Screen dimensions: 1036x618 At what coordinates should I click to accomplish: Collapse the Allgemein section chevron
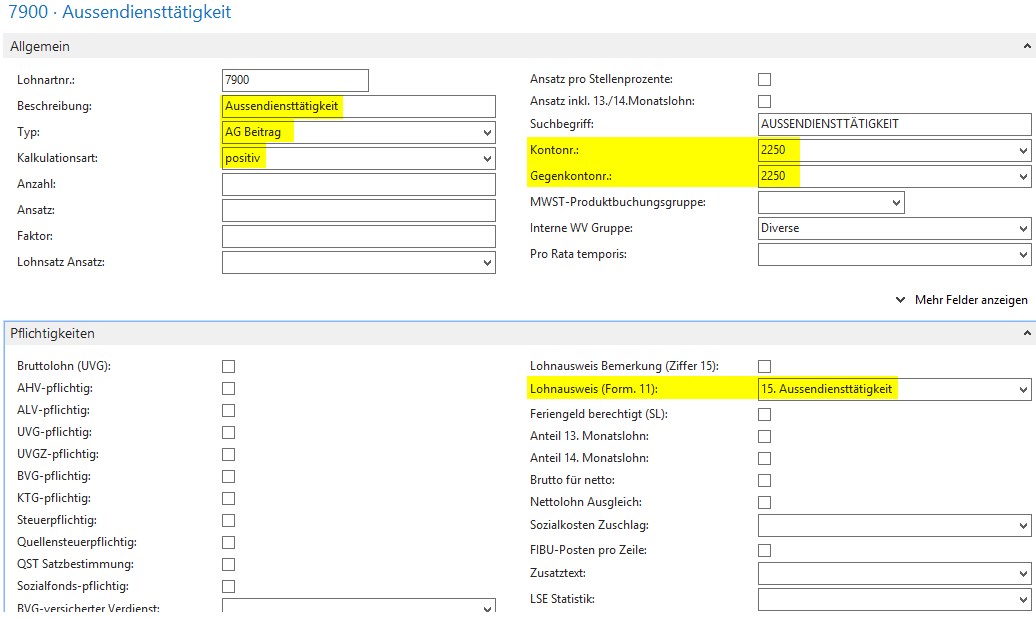pyautogui.click(x=1028, y=47)
